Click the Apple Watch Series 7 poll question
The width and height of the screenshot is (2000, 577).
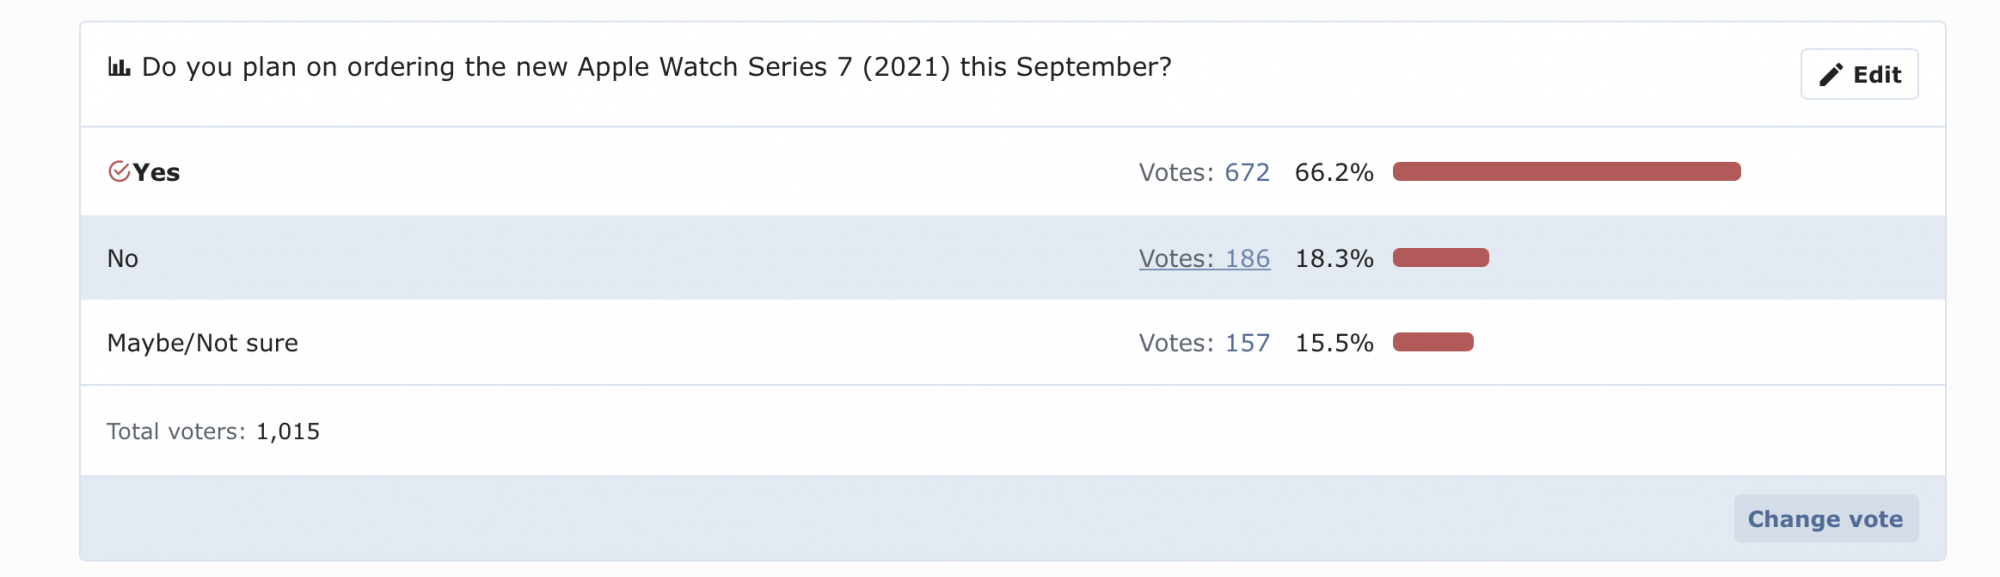point(656,67)
